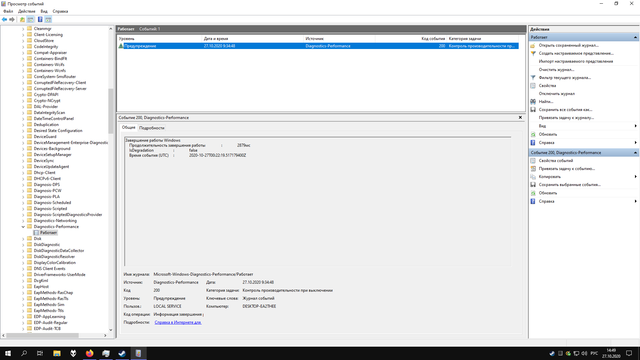Sort by the Источник column header
This screenshot has width=640, height=360.
click(339, 39)
